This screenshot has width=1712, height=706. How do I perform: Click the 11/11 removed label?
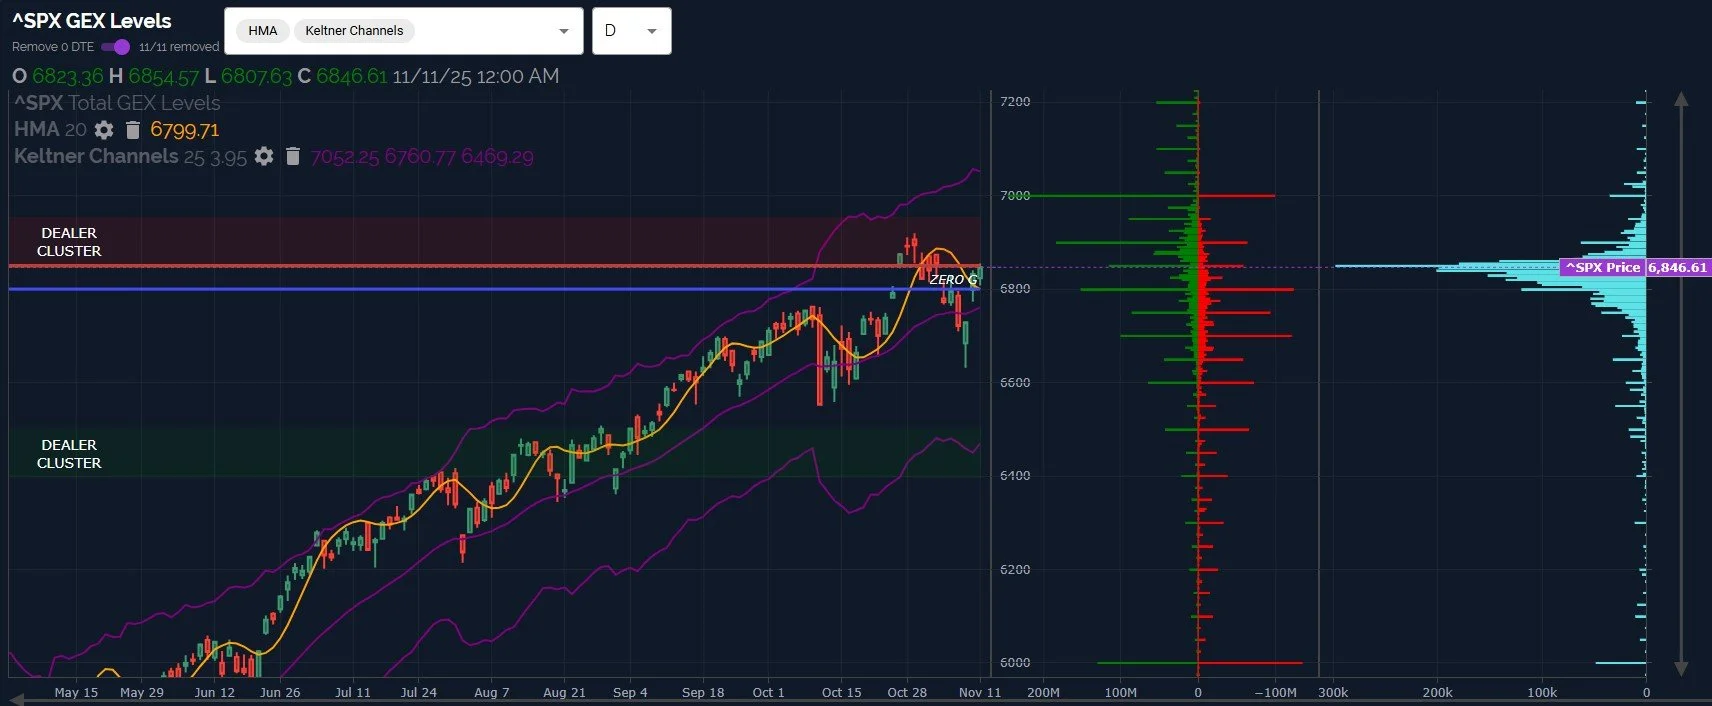pyautogui.click(x=179, y=47)
